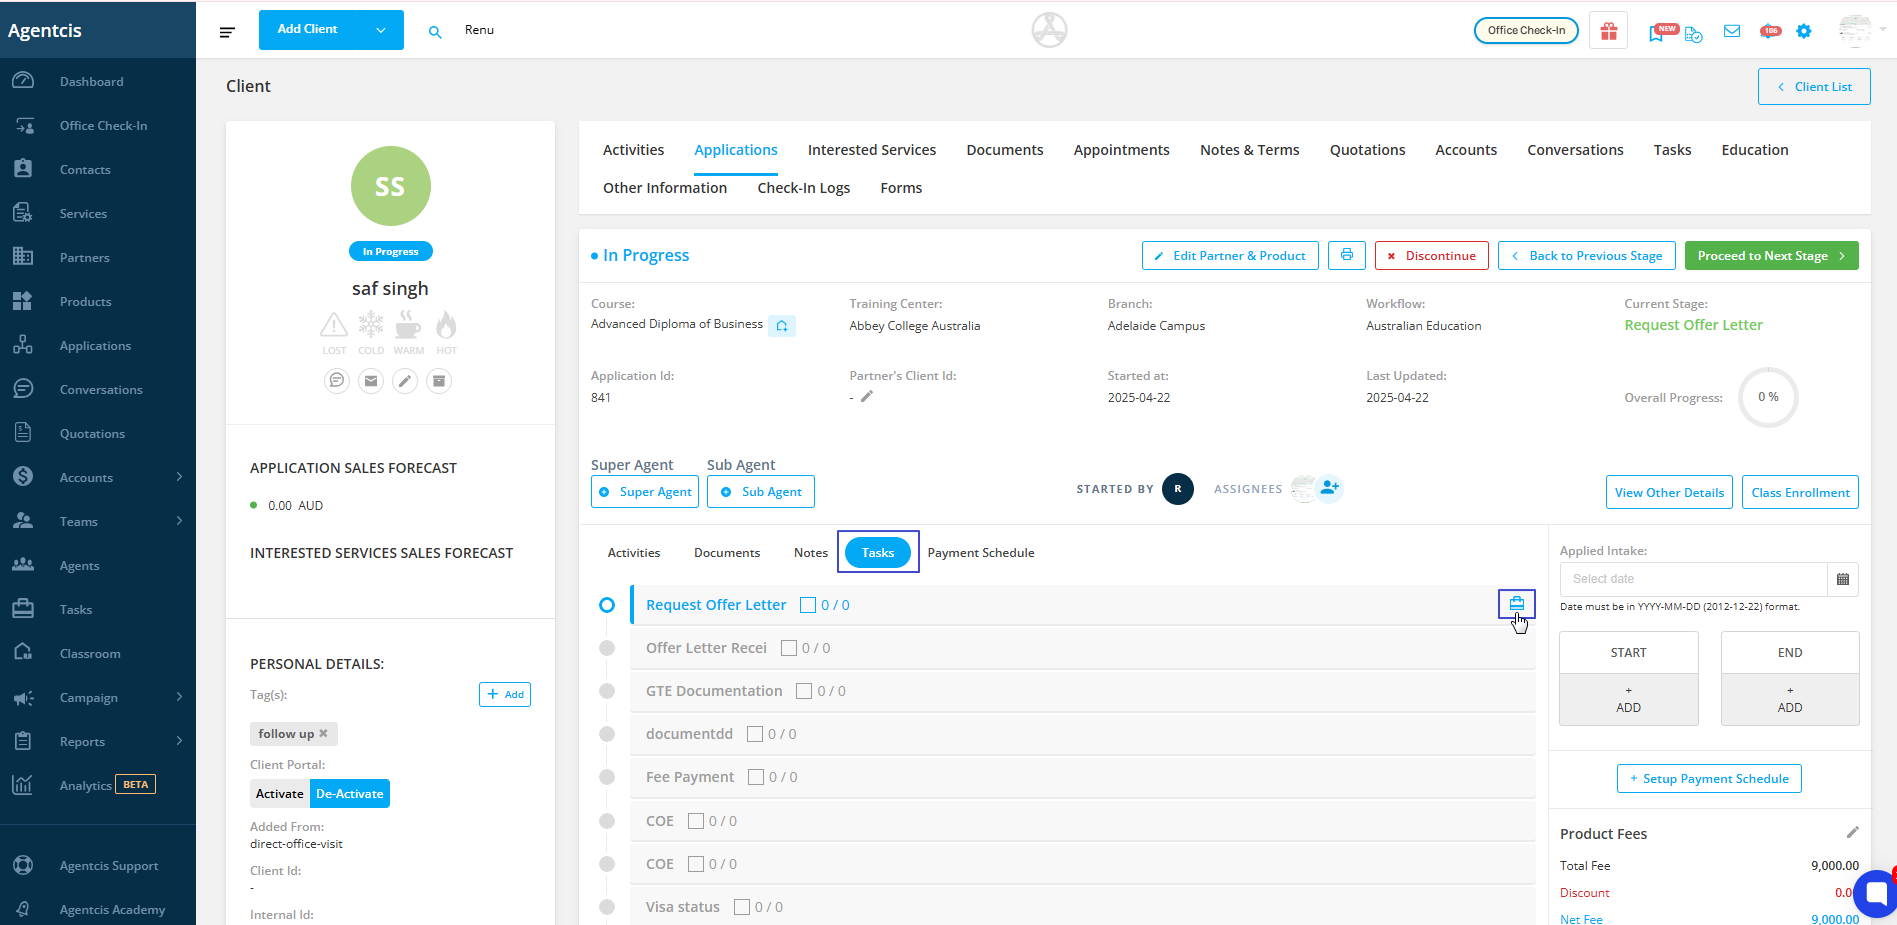Open the user profile avatar dropdown
Viewport: 1897px width, 925px height.
1861,31
